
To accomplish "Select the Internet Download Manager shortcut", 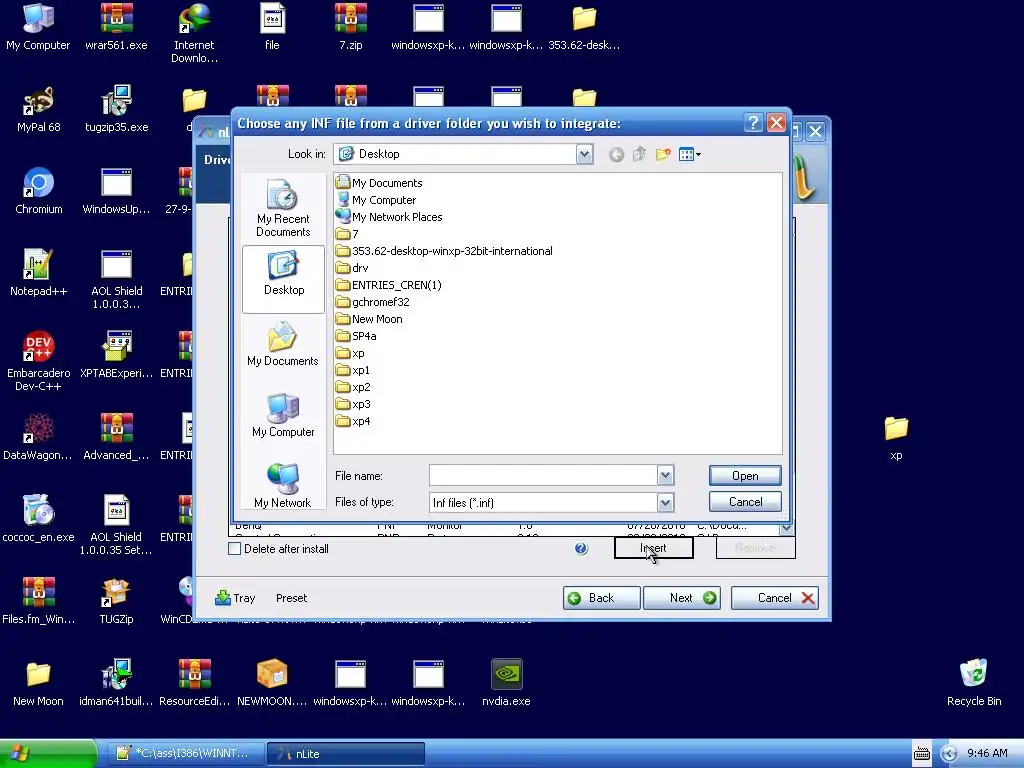I will pos(194,33).
